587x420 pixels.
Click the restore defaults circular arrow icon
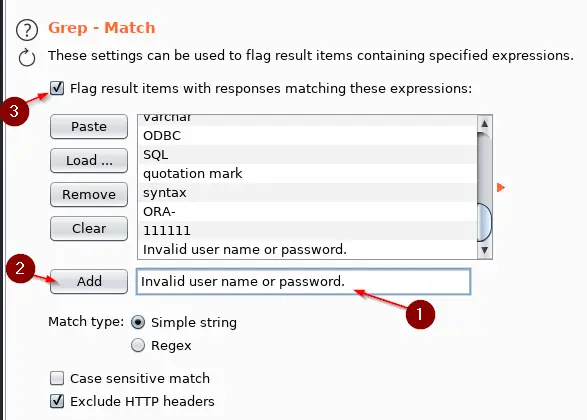click(x=27, y=58)
